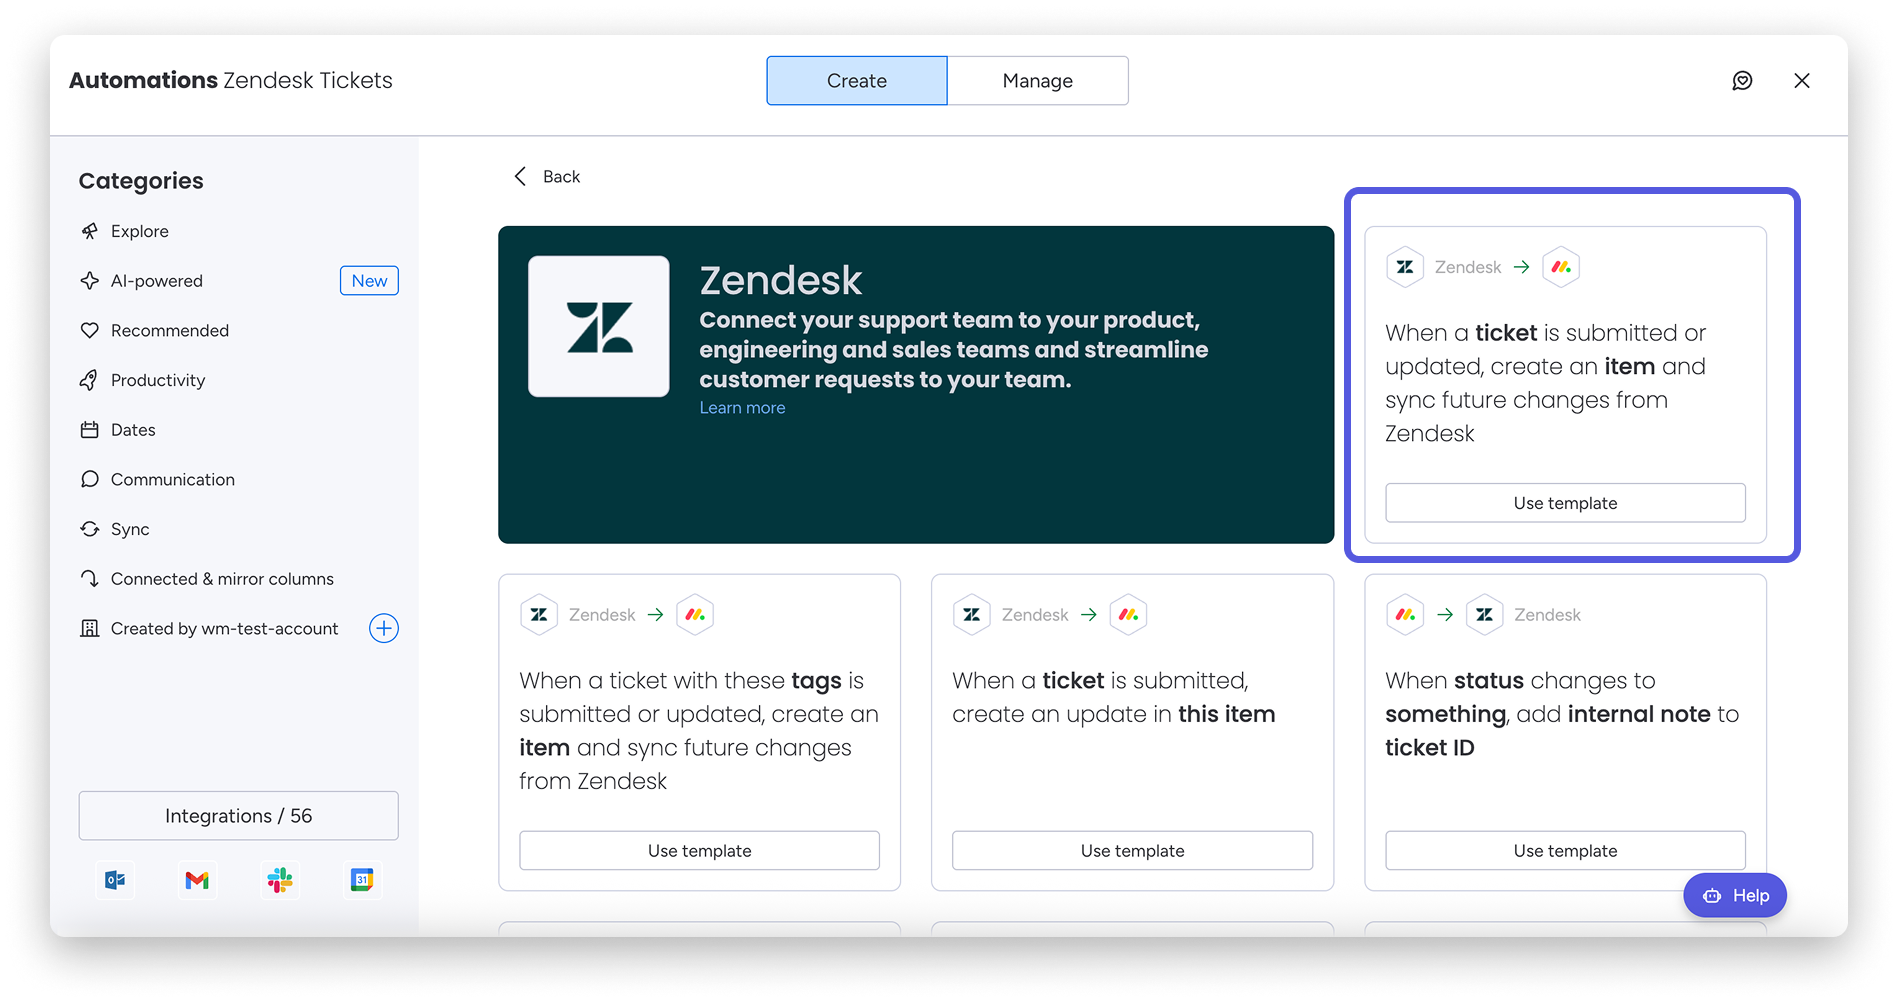Select the Sync category label
The height and width of the screenshot is (1002, 1898).
(x=130, y=529)
